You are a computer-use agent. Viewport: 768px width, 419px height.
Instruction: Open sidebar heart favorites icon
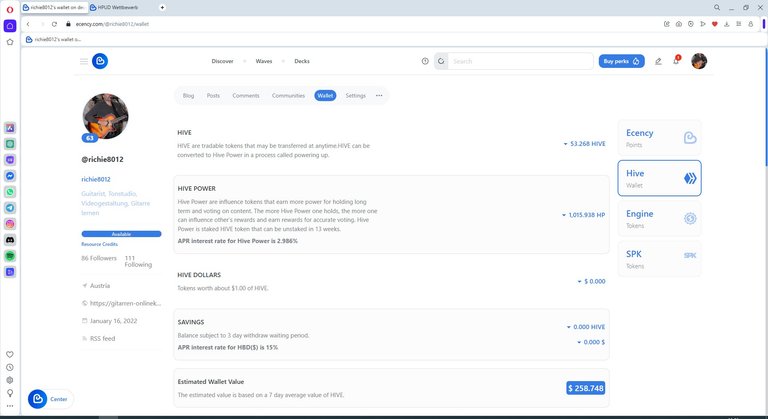(x=10, y=354)
